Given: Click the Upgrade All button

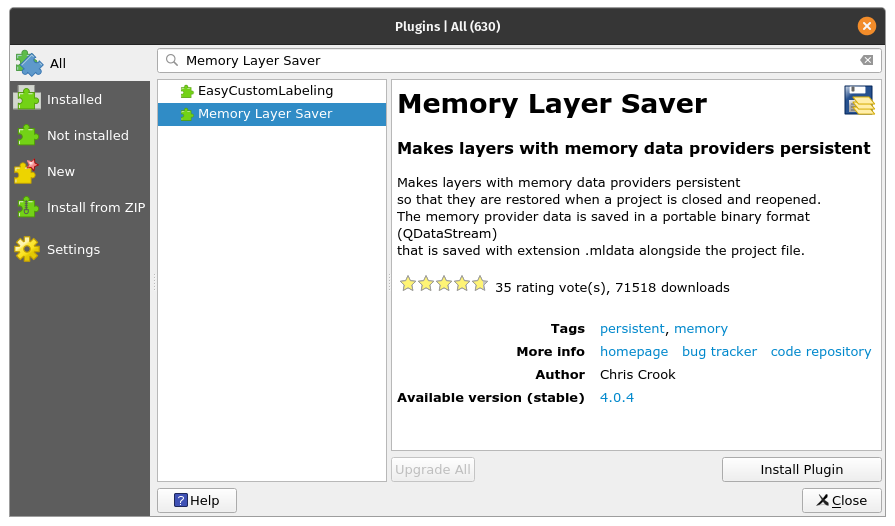Looking at the screenshot, I should pyautogui.click(x=433, y=470).
